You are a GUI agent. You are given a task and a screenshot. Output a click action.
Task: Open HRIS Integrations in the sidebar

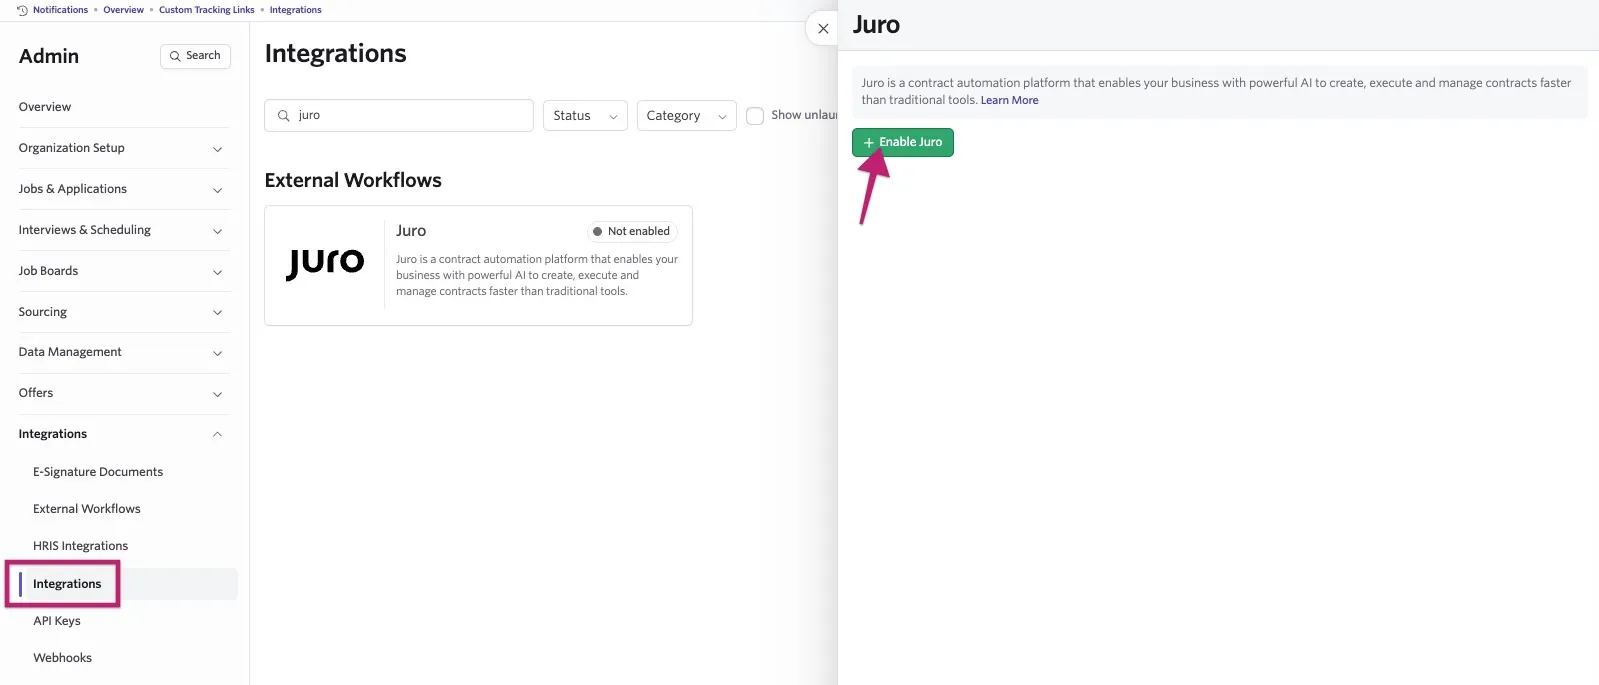(81, 546)
